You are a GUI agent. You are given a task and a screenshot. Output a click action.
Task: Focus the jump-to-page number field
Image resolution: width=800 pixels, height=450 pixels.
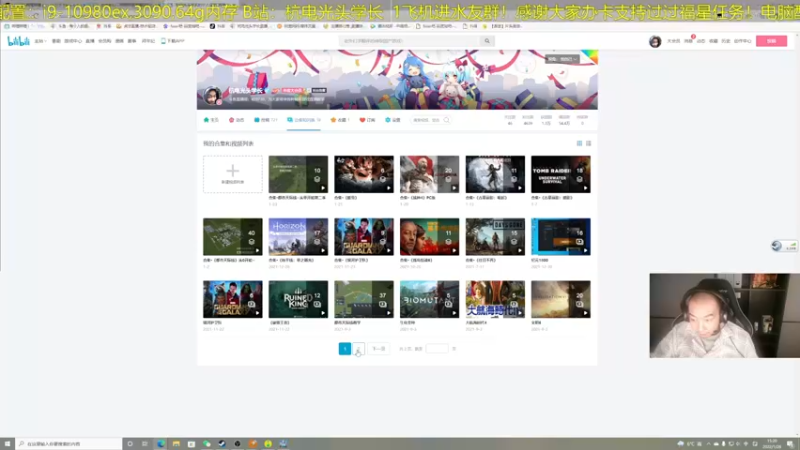click(x=437, y=348)
